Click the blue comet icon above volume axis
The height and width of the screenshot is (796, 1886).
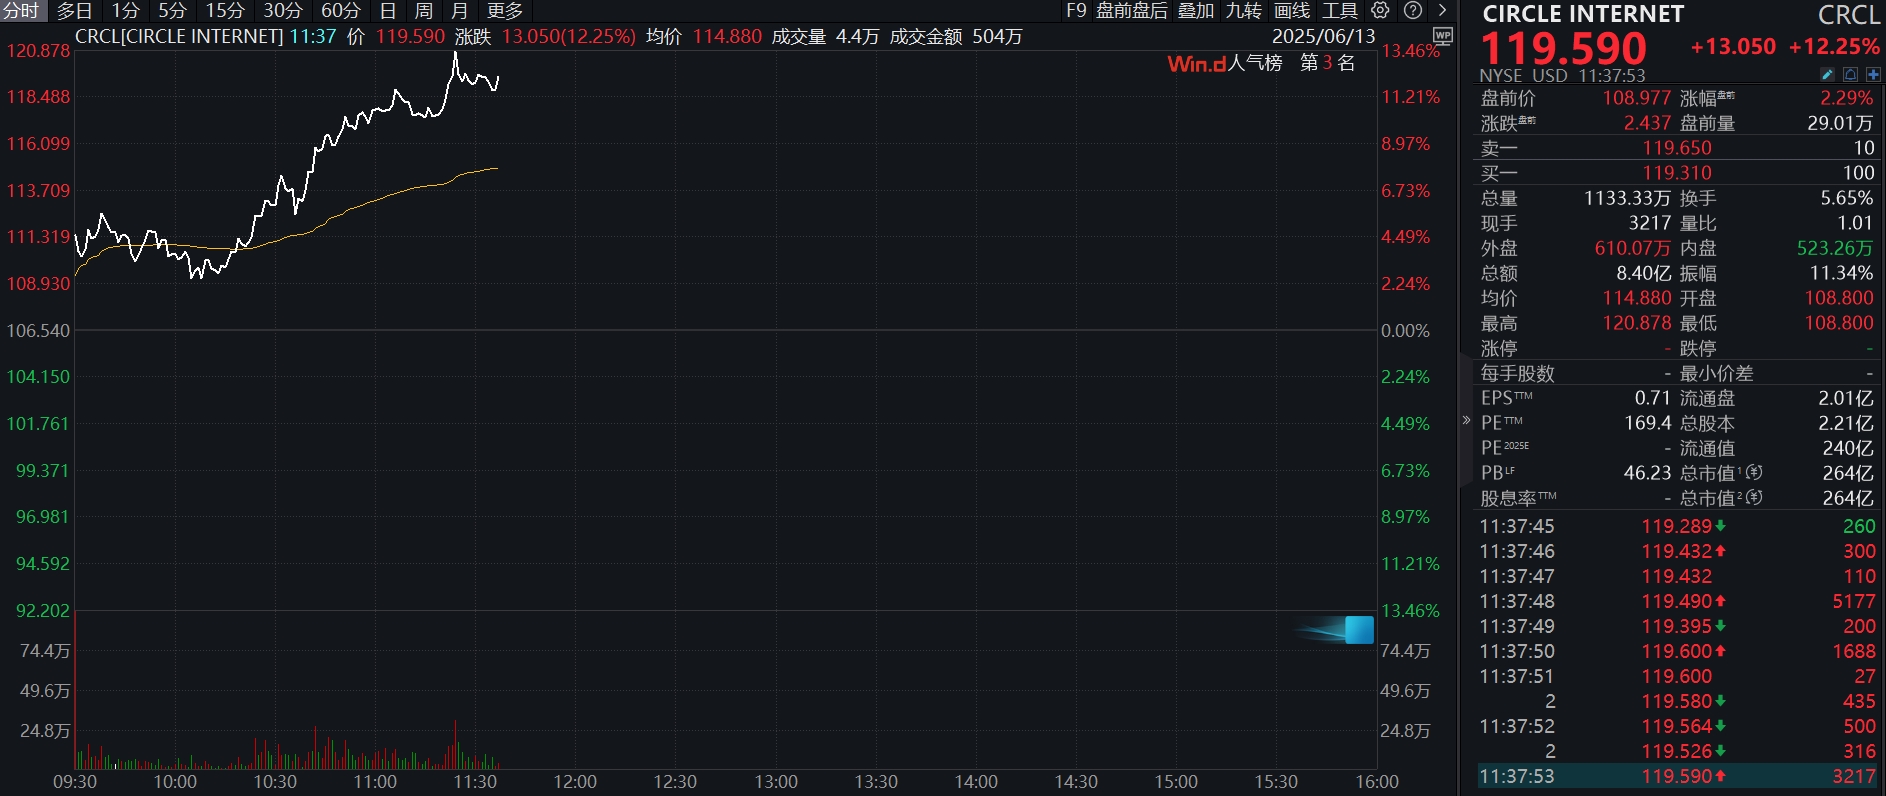(x=1336, y=630)
